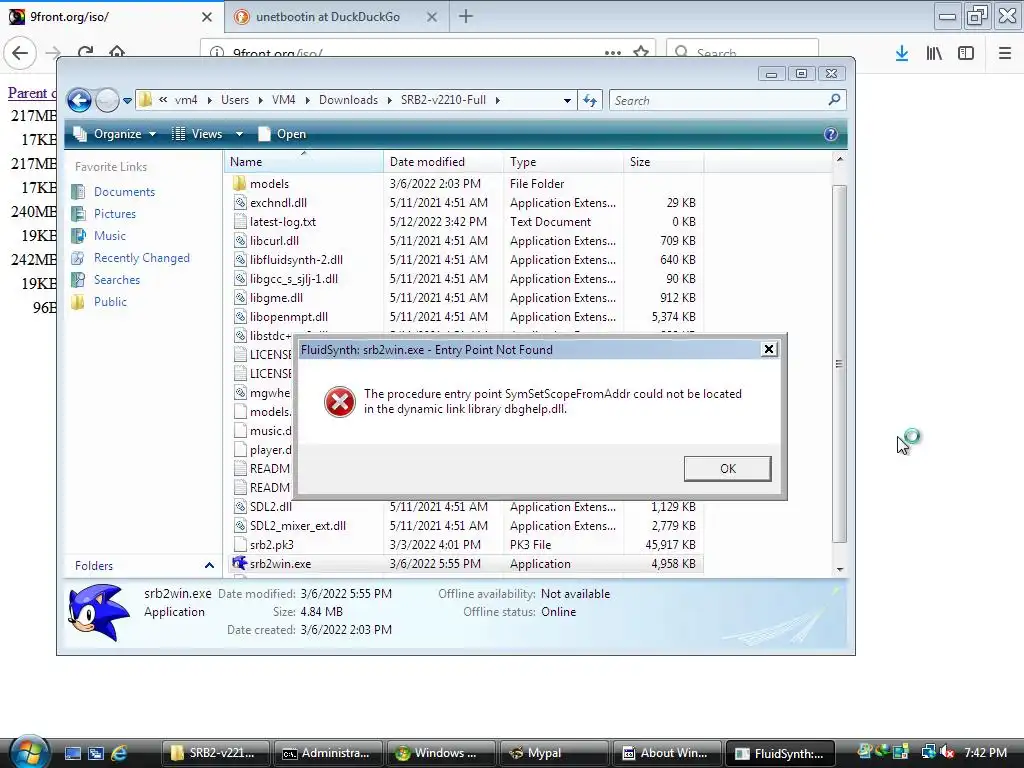This screenshot has width=1024, height=768.
Task: Select srb2.pk3 file
Action: pos(272,544)
